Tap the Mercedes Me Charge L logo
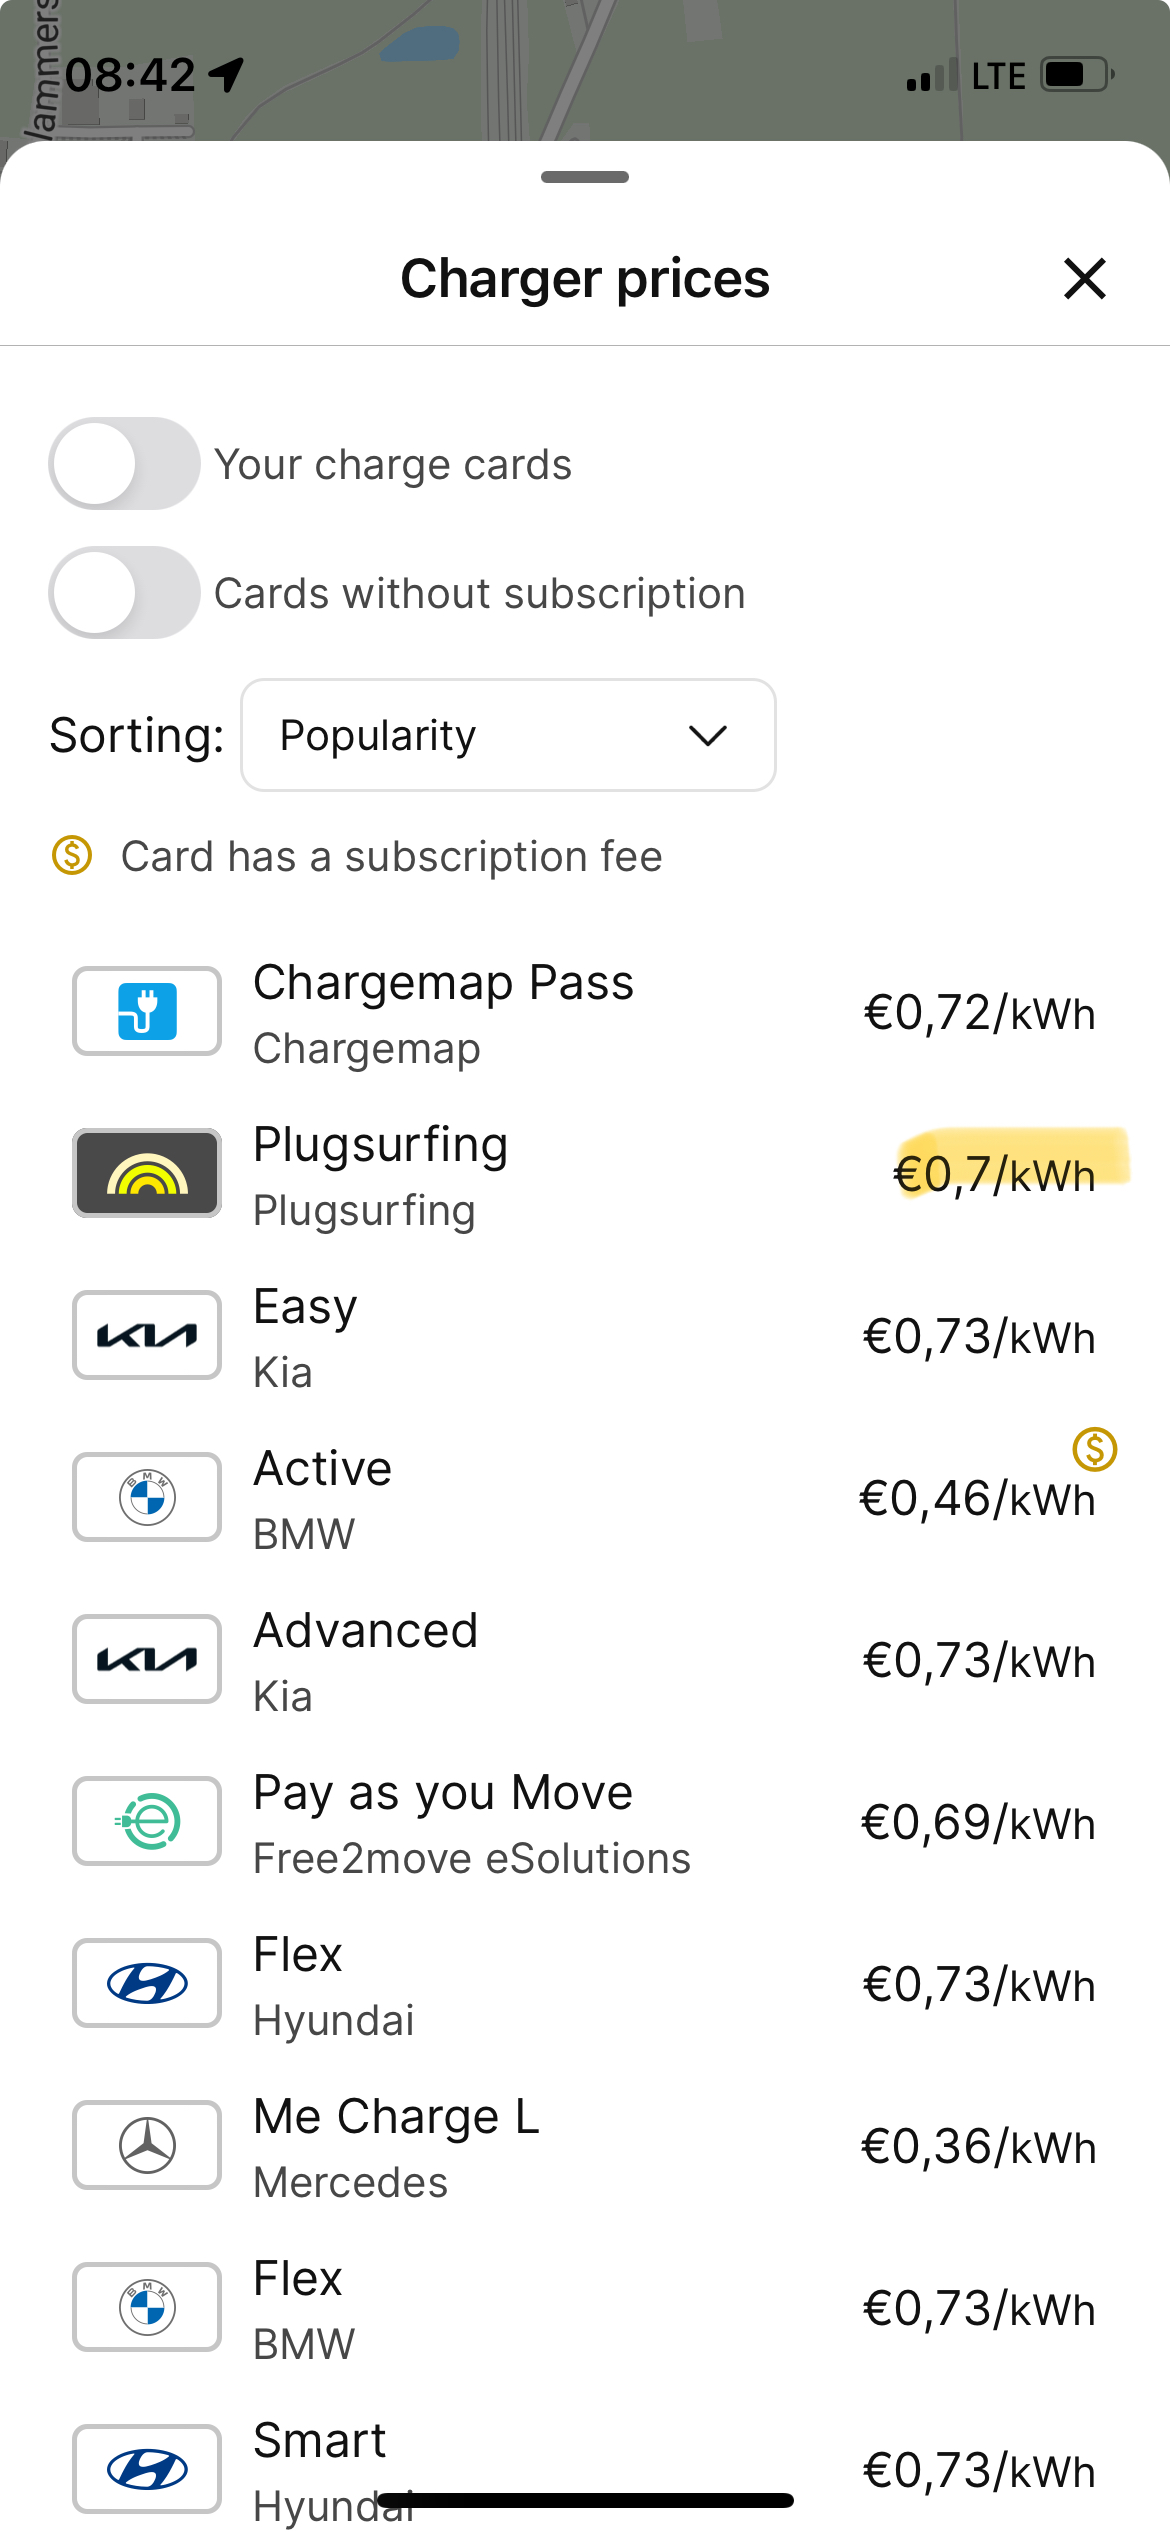This screenshot has height=2532, width=1170. 147,2145
